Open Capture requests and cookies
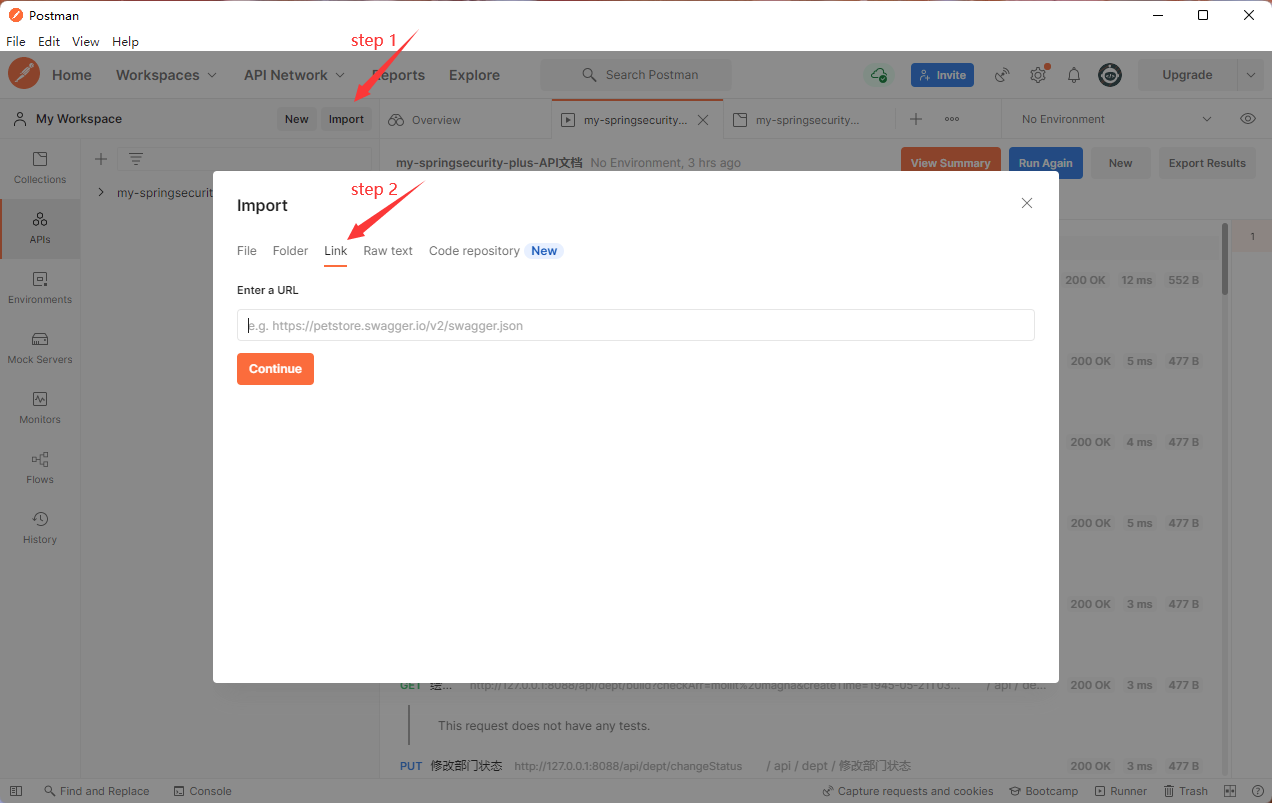This screenshot has height=803, width=1272. [x=907, y=791]
